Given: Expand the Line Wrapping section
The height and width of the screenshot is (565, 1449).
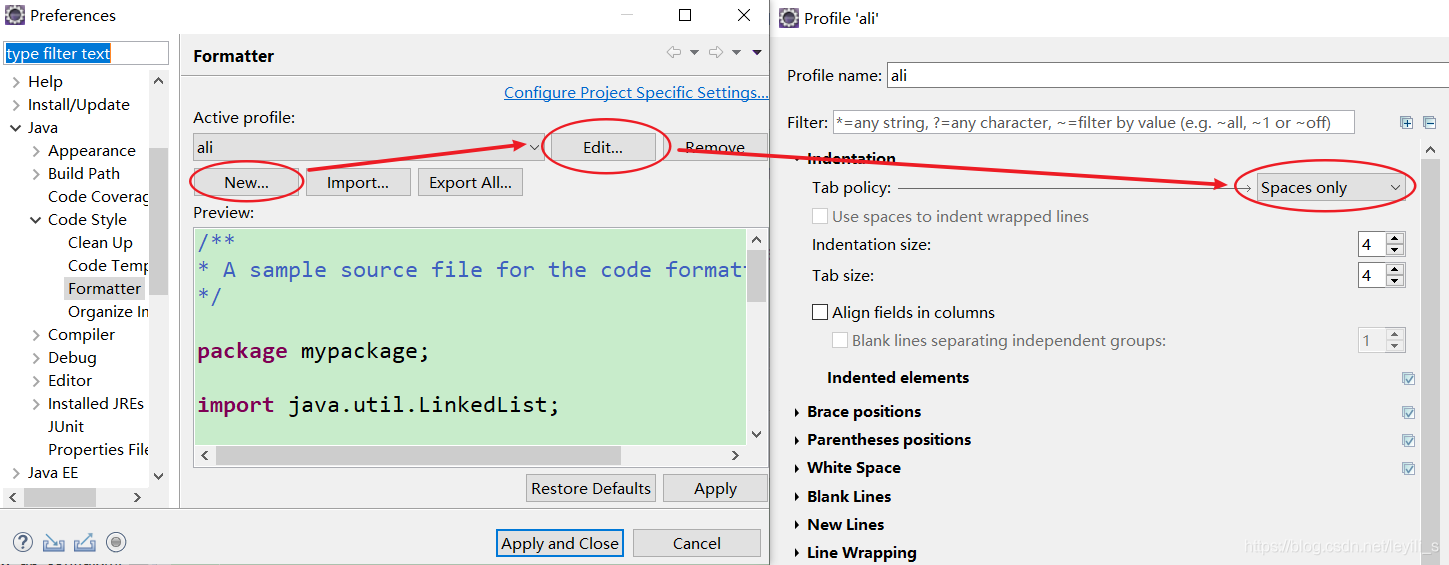Looking at the screenshot, I should click(x=797, y=553).
